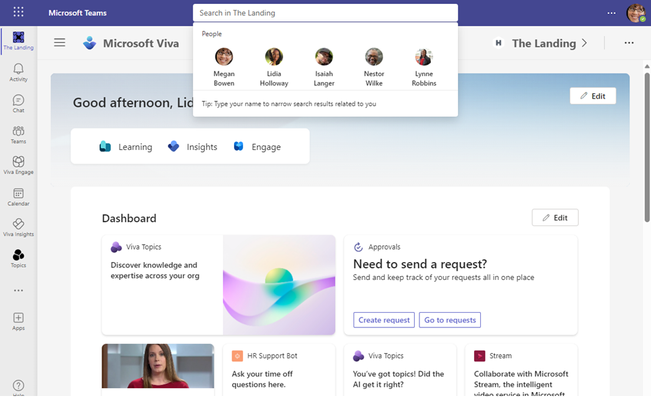Screen dimensions: 651x400
Task: Show more apps ellipsis in sidebar
Action: pyautogui.click(x=18, y=290)
